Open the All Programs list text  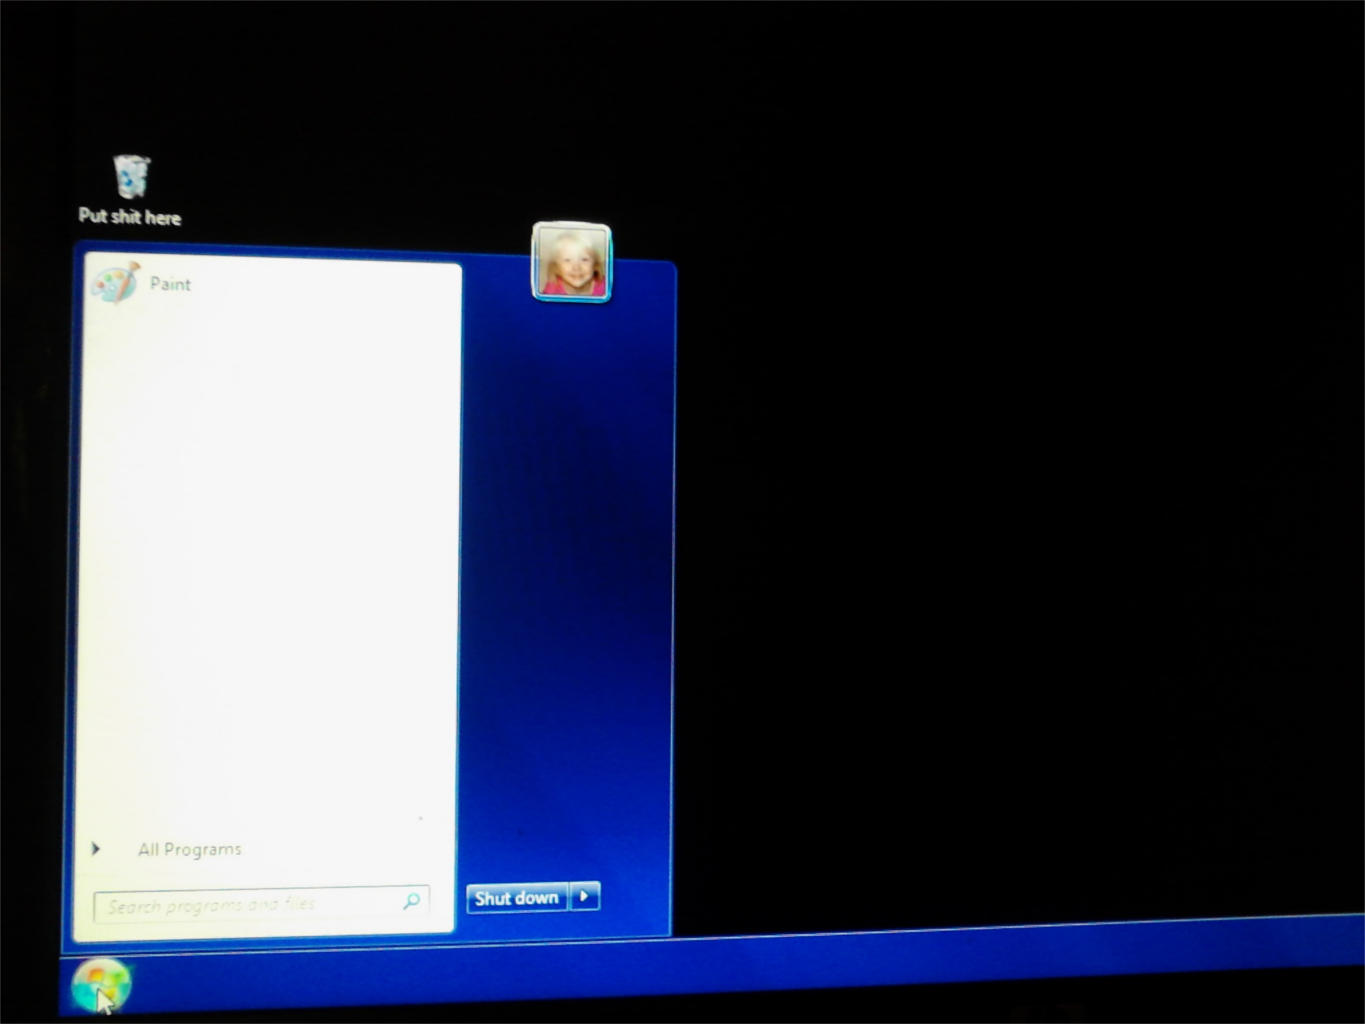click(x=190, y=849)
